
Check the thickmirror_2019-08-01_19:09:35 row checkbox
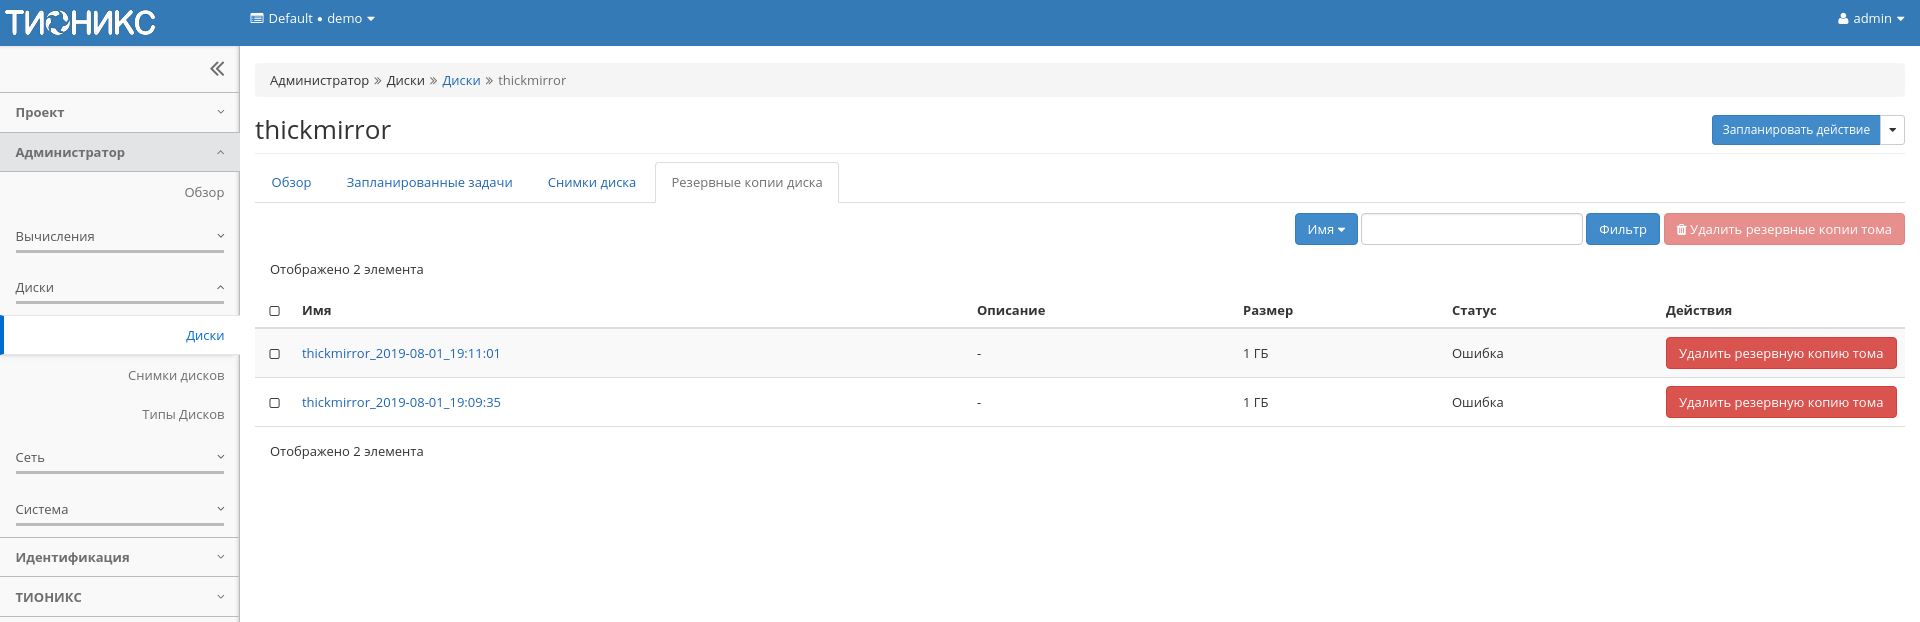(x=275, y=403)
